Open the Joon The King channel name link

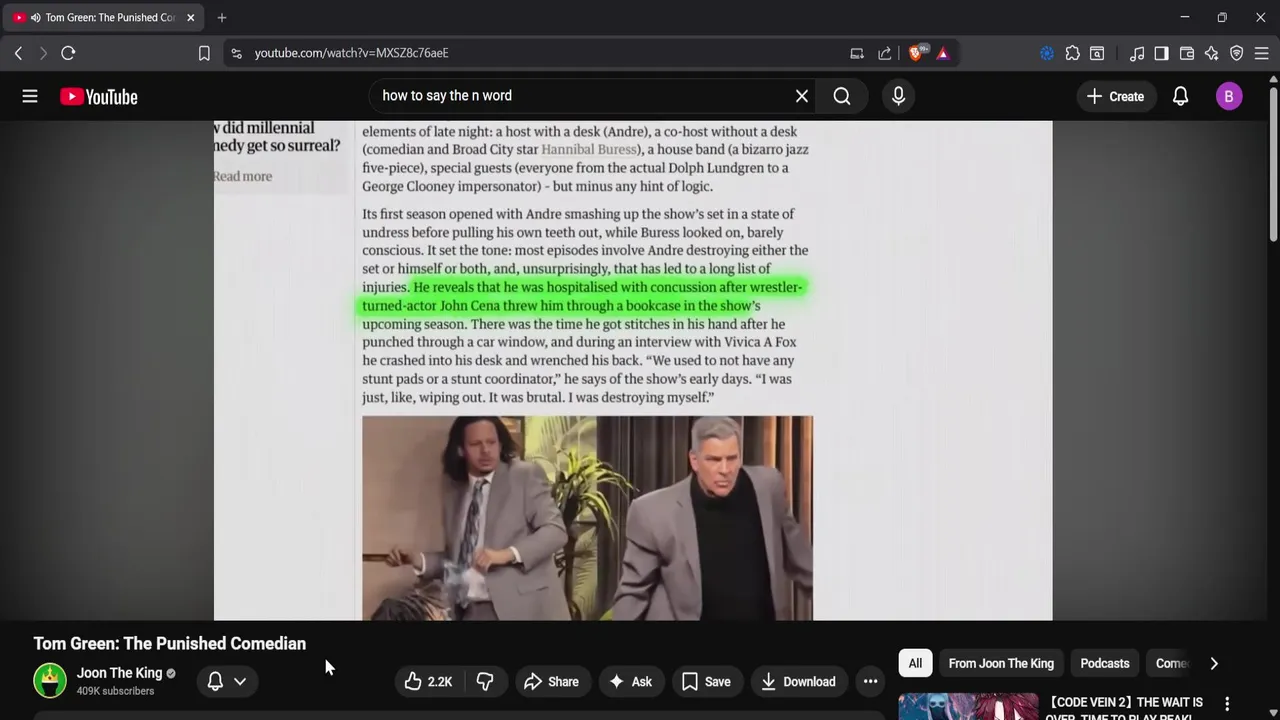coord(119,673)
